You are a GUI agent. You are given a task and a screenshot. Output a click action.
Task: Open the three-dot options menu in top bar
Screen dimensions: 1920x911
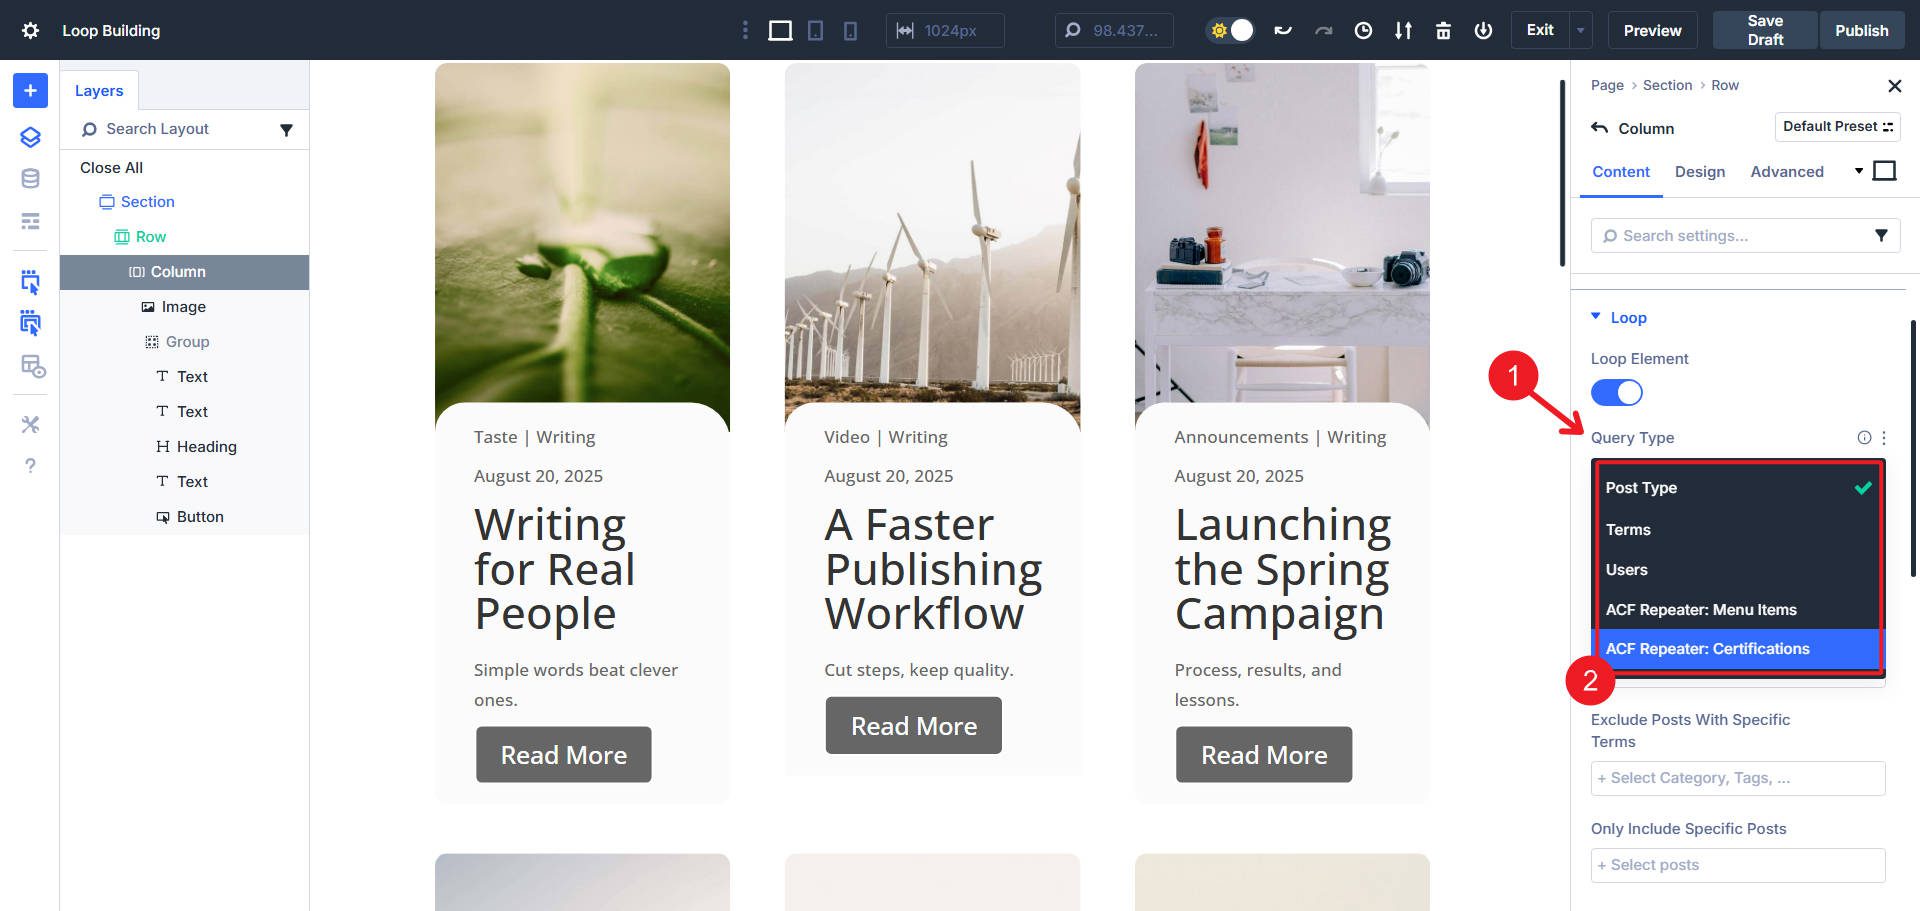click(x=745, y=30)
